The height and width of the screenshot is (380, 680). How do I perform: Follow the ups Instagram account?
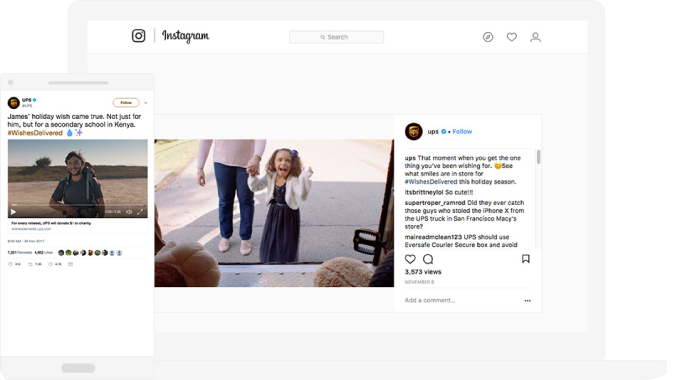tap(462, 131)
